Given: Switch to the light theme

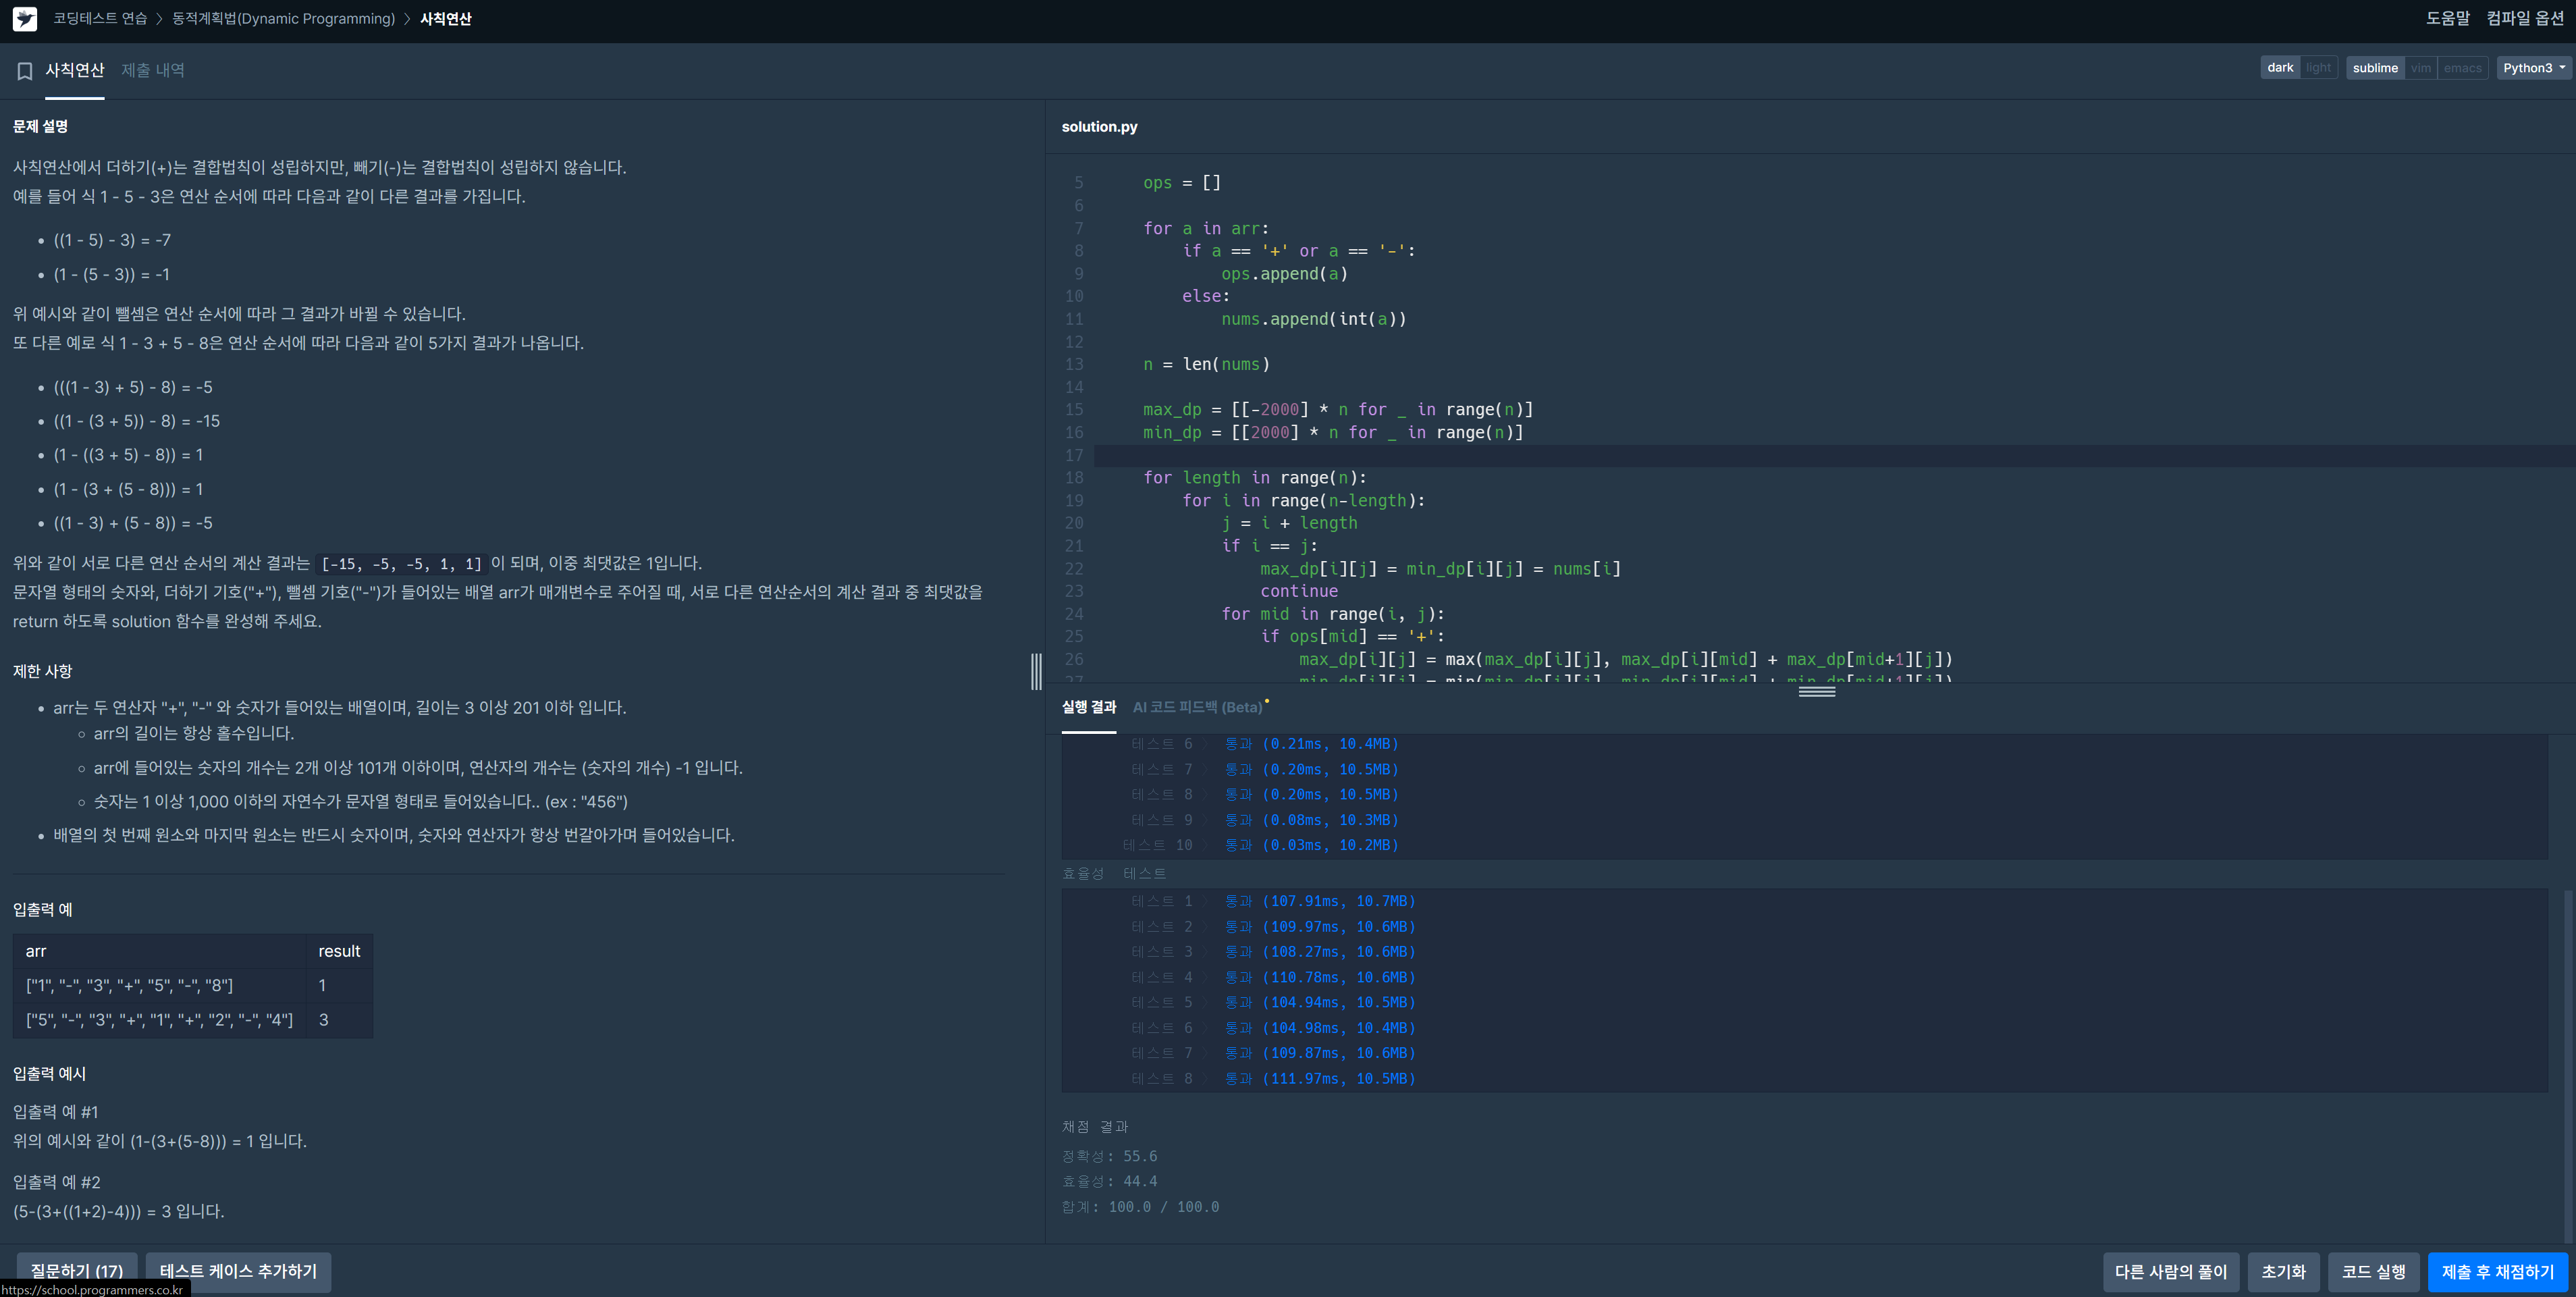Looking at the screenshot, I should tap(2318, 68).
